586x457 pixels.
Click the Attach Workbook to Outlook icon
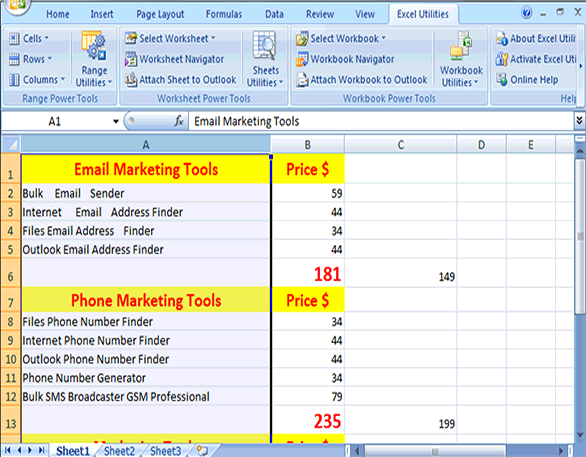pyautogui.click(x=302, y=80)
